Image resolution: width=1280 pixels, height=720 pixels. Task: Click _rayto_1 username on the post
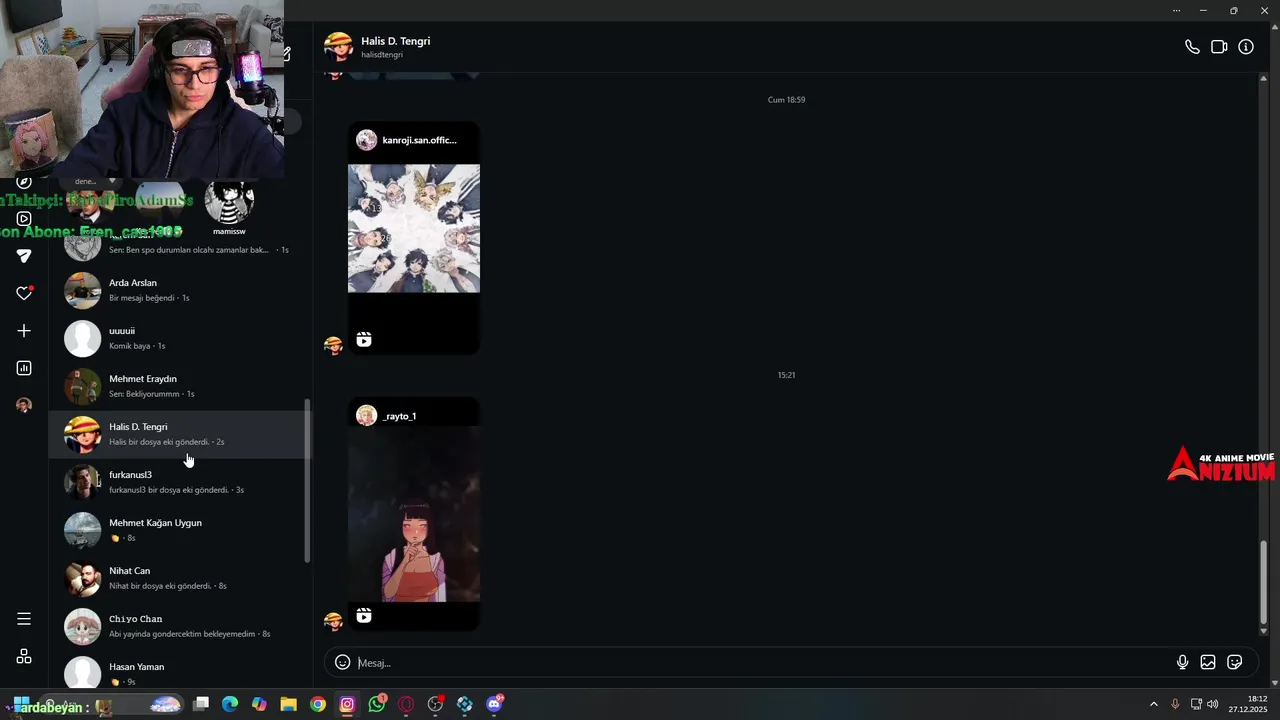pyautogui.click(x=399, y=416)
